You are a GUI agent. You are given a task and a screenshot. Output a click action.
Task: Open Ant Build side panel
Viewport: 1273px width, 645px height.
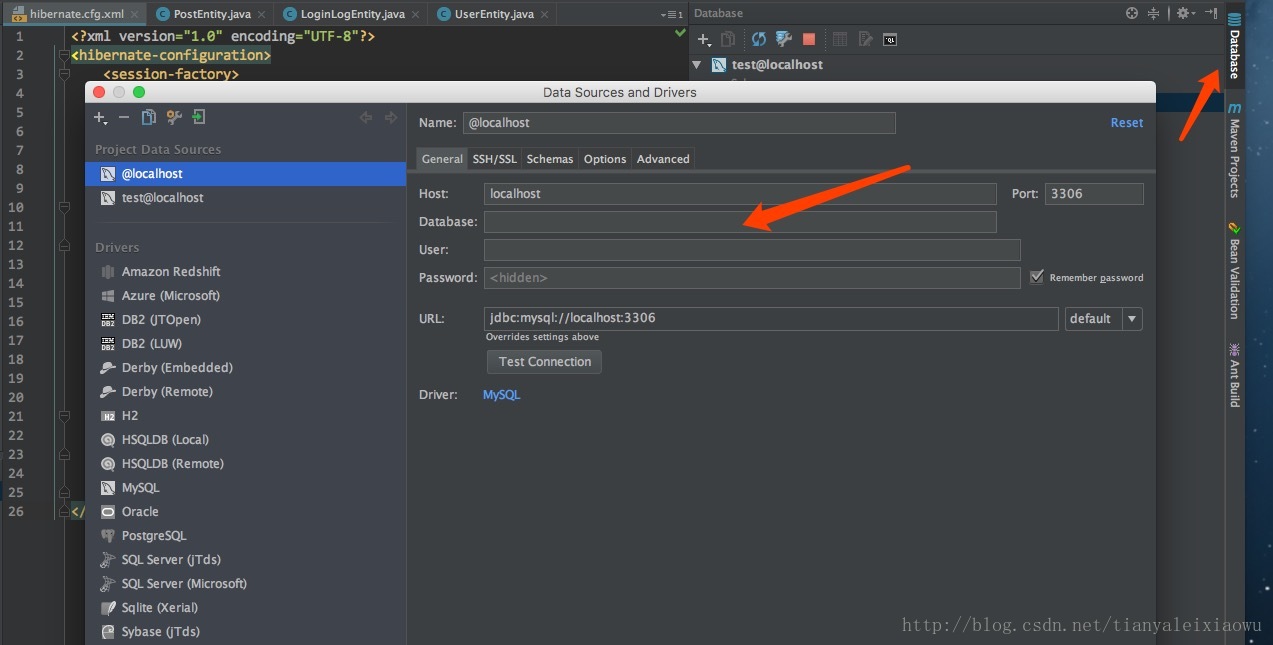click(1235, 375)
